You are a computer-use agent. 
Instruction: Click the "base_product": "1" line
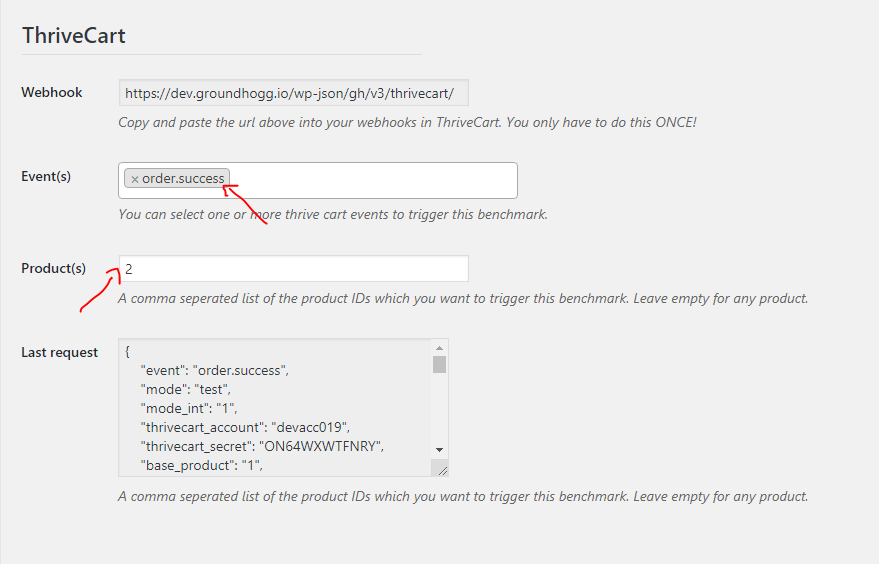(x=202, y=465)
